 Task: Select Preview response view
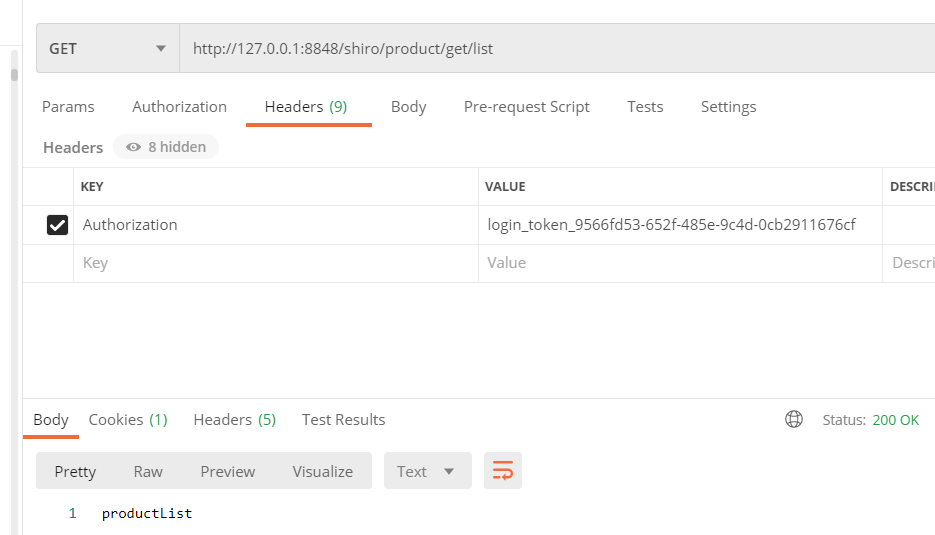227,471
